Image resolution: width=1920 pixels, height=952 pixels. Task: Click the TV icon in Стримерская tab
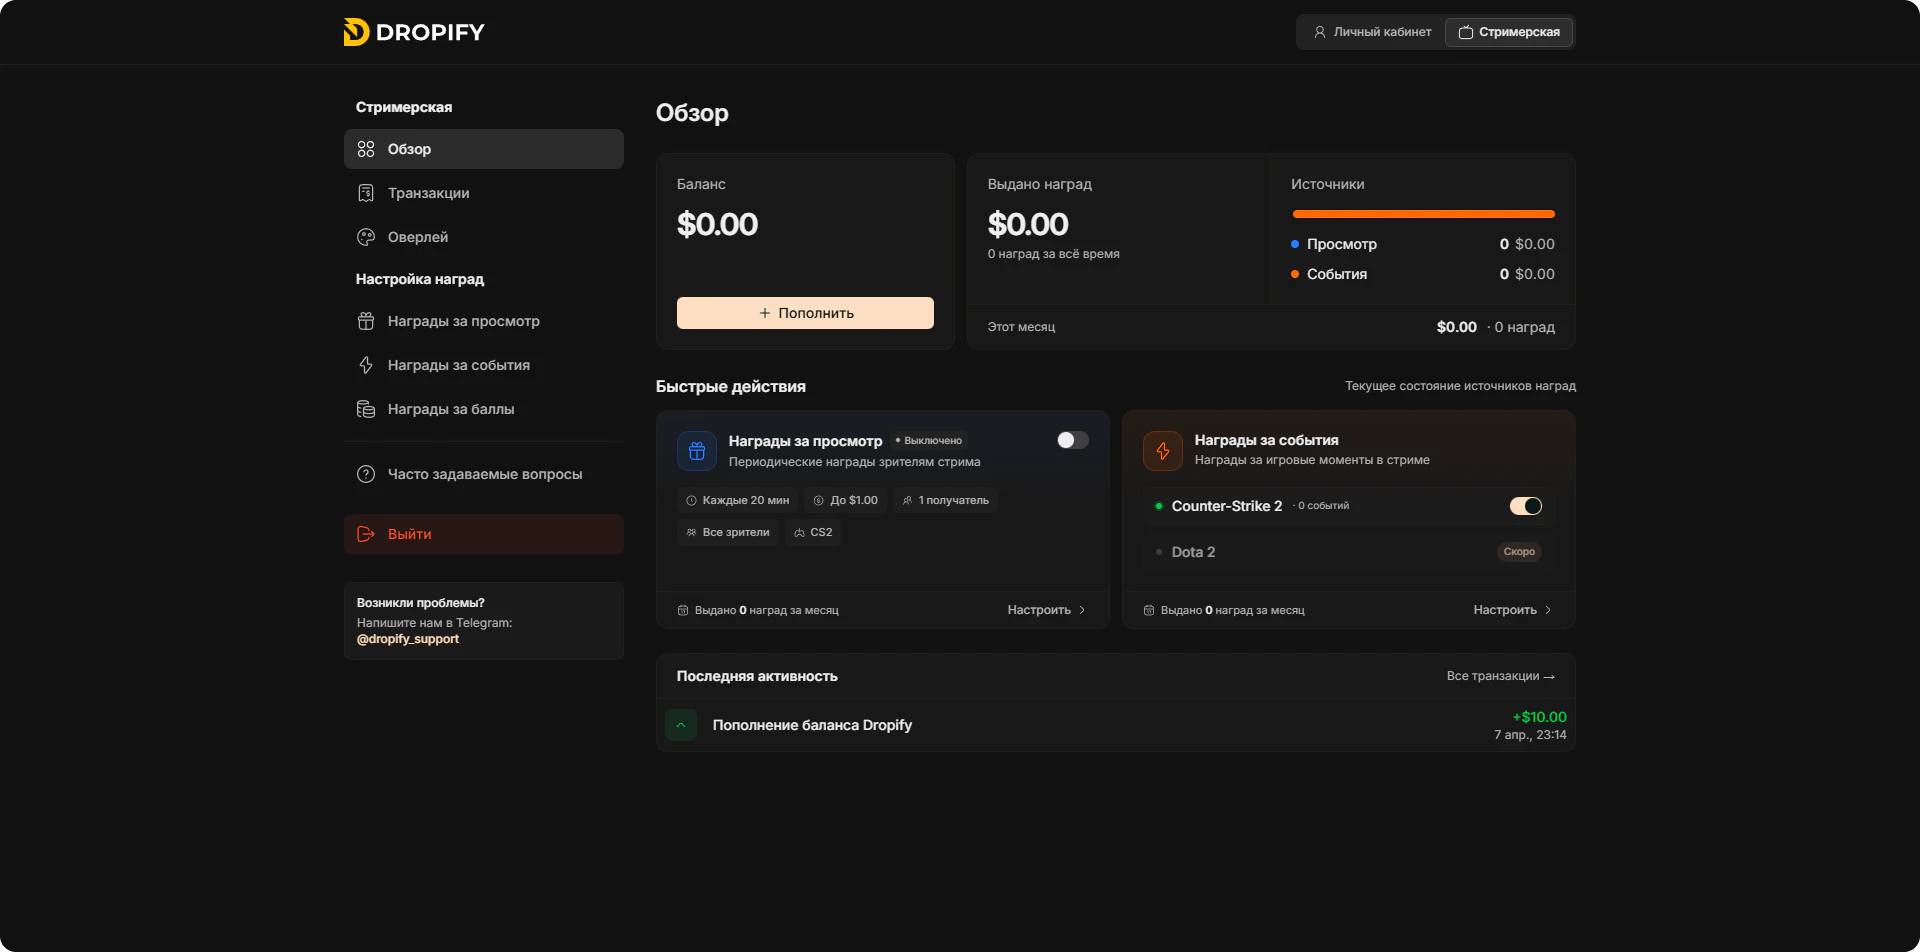tap(1466, 32)
